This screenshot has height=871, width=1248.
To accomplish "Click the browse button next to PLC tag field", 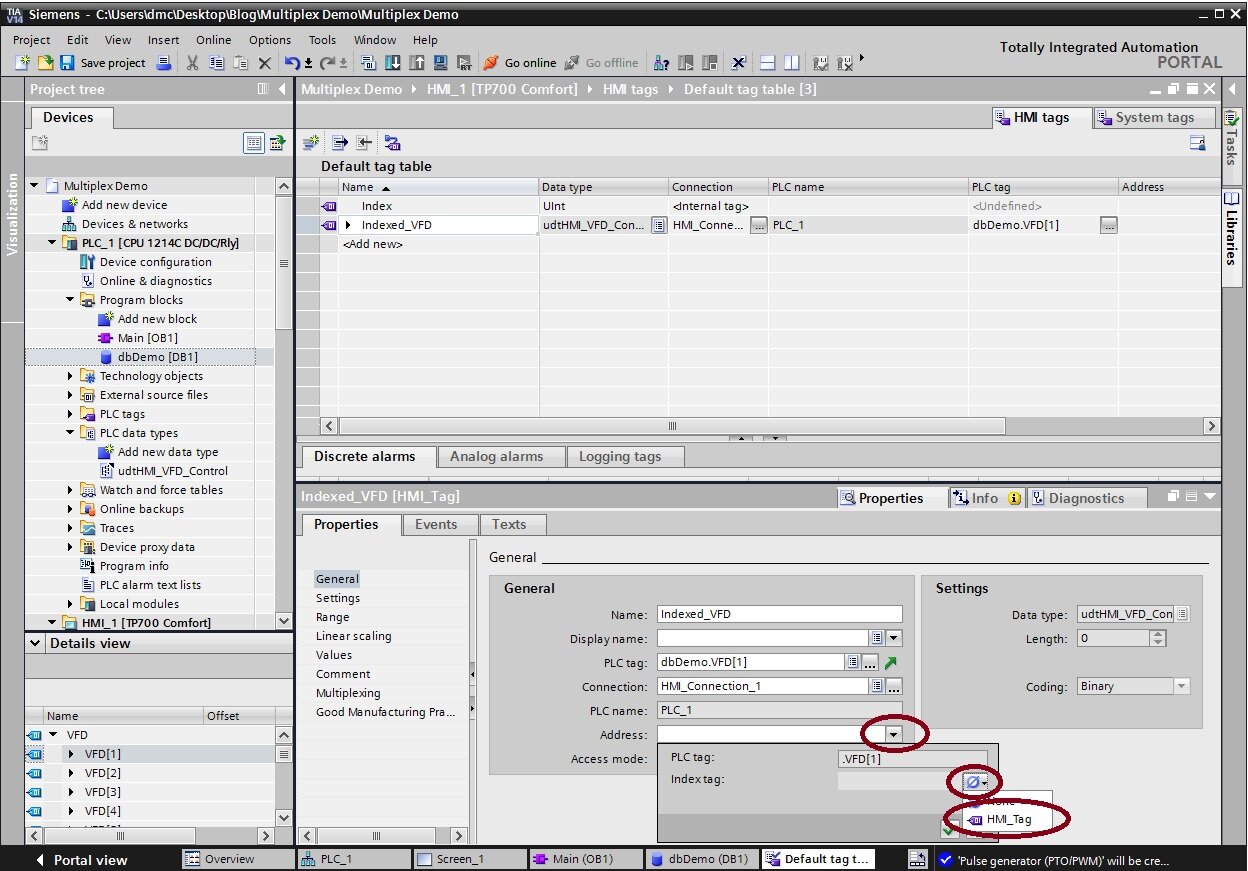I will [871, 662].
